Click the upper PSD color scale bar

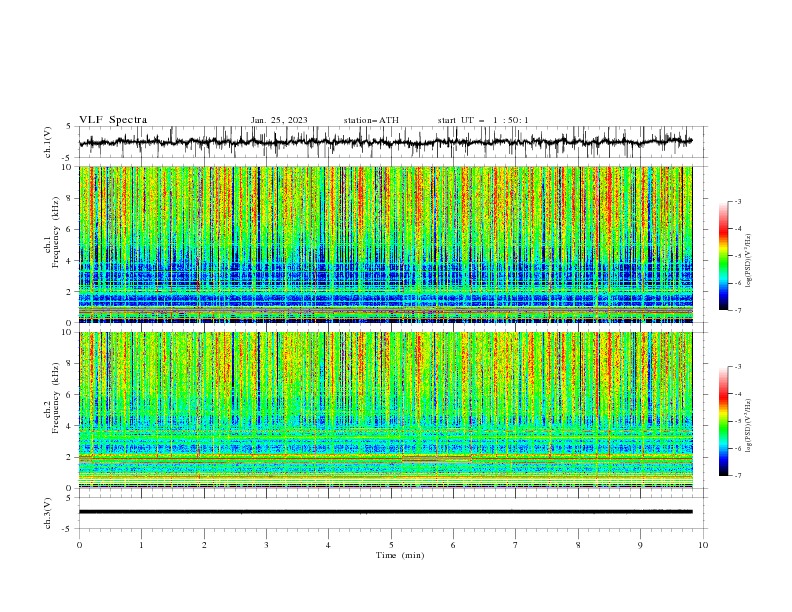[x=724, y=256]
